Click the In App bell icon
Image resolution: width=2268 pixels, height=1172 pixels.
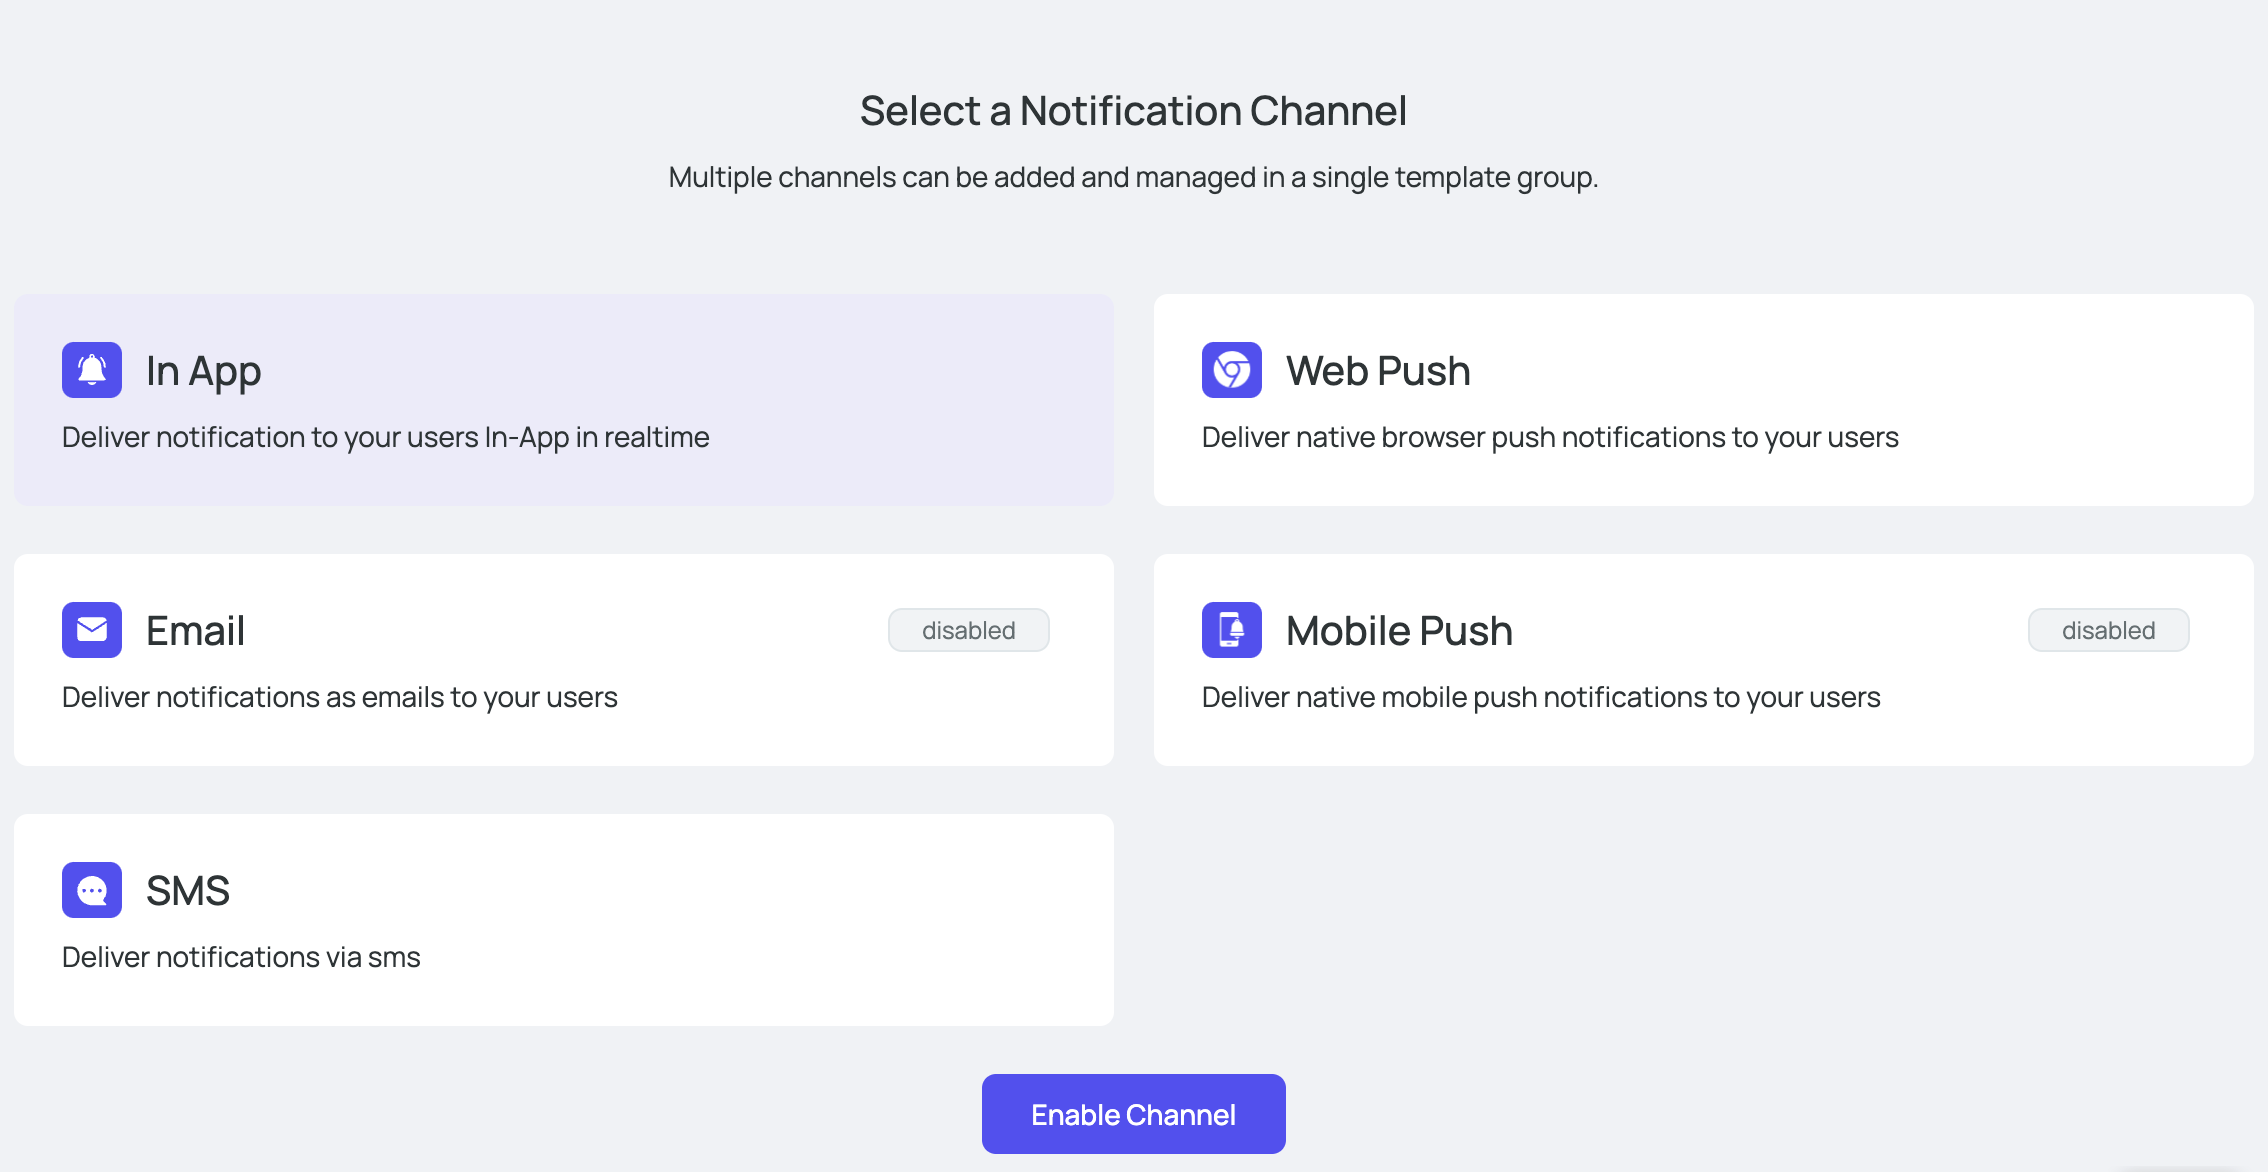(x=92, y=370)
